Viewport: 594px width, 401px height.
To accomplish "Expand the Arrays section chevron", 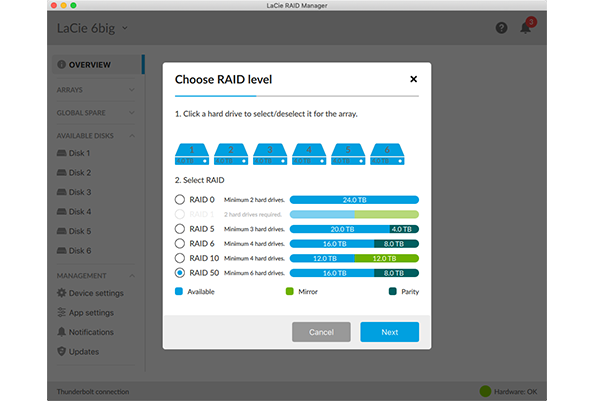I will tap(131, 90).
